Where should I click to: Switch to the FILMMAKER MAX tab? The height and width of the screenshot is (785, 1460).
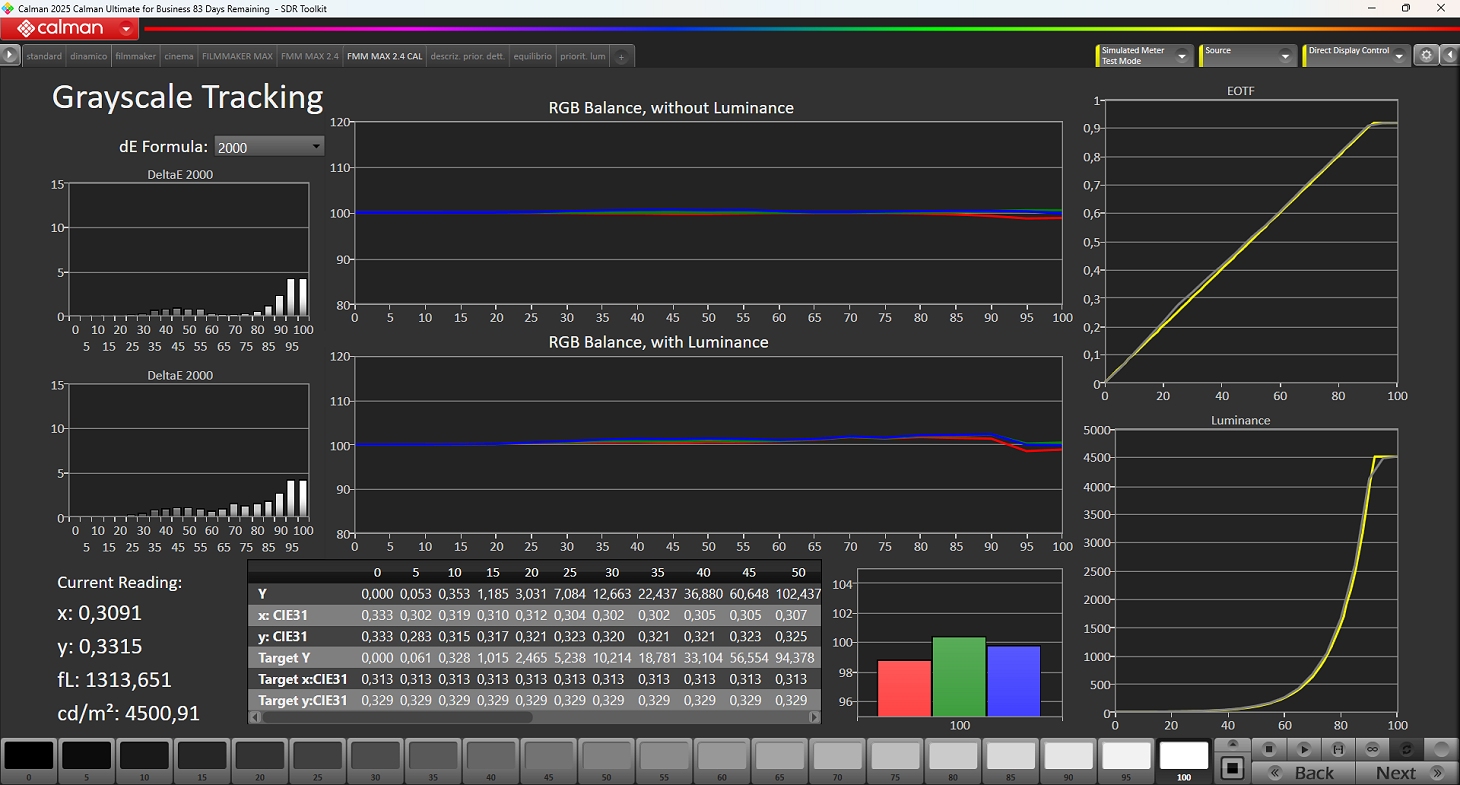pos(237,57)
